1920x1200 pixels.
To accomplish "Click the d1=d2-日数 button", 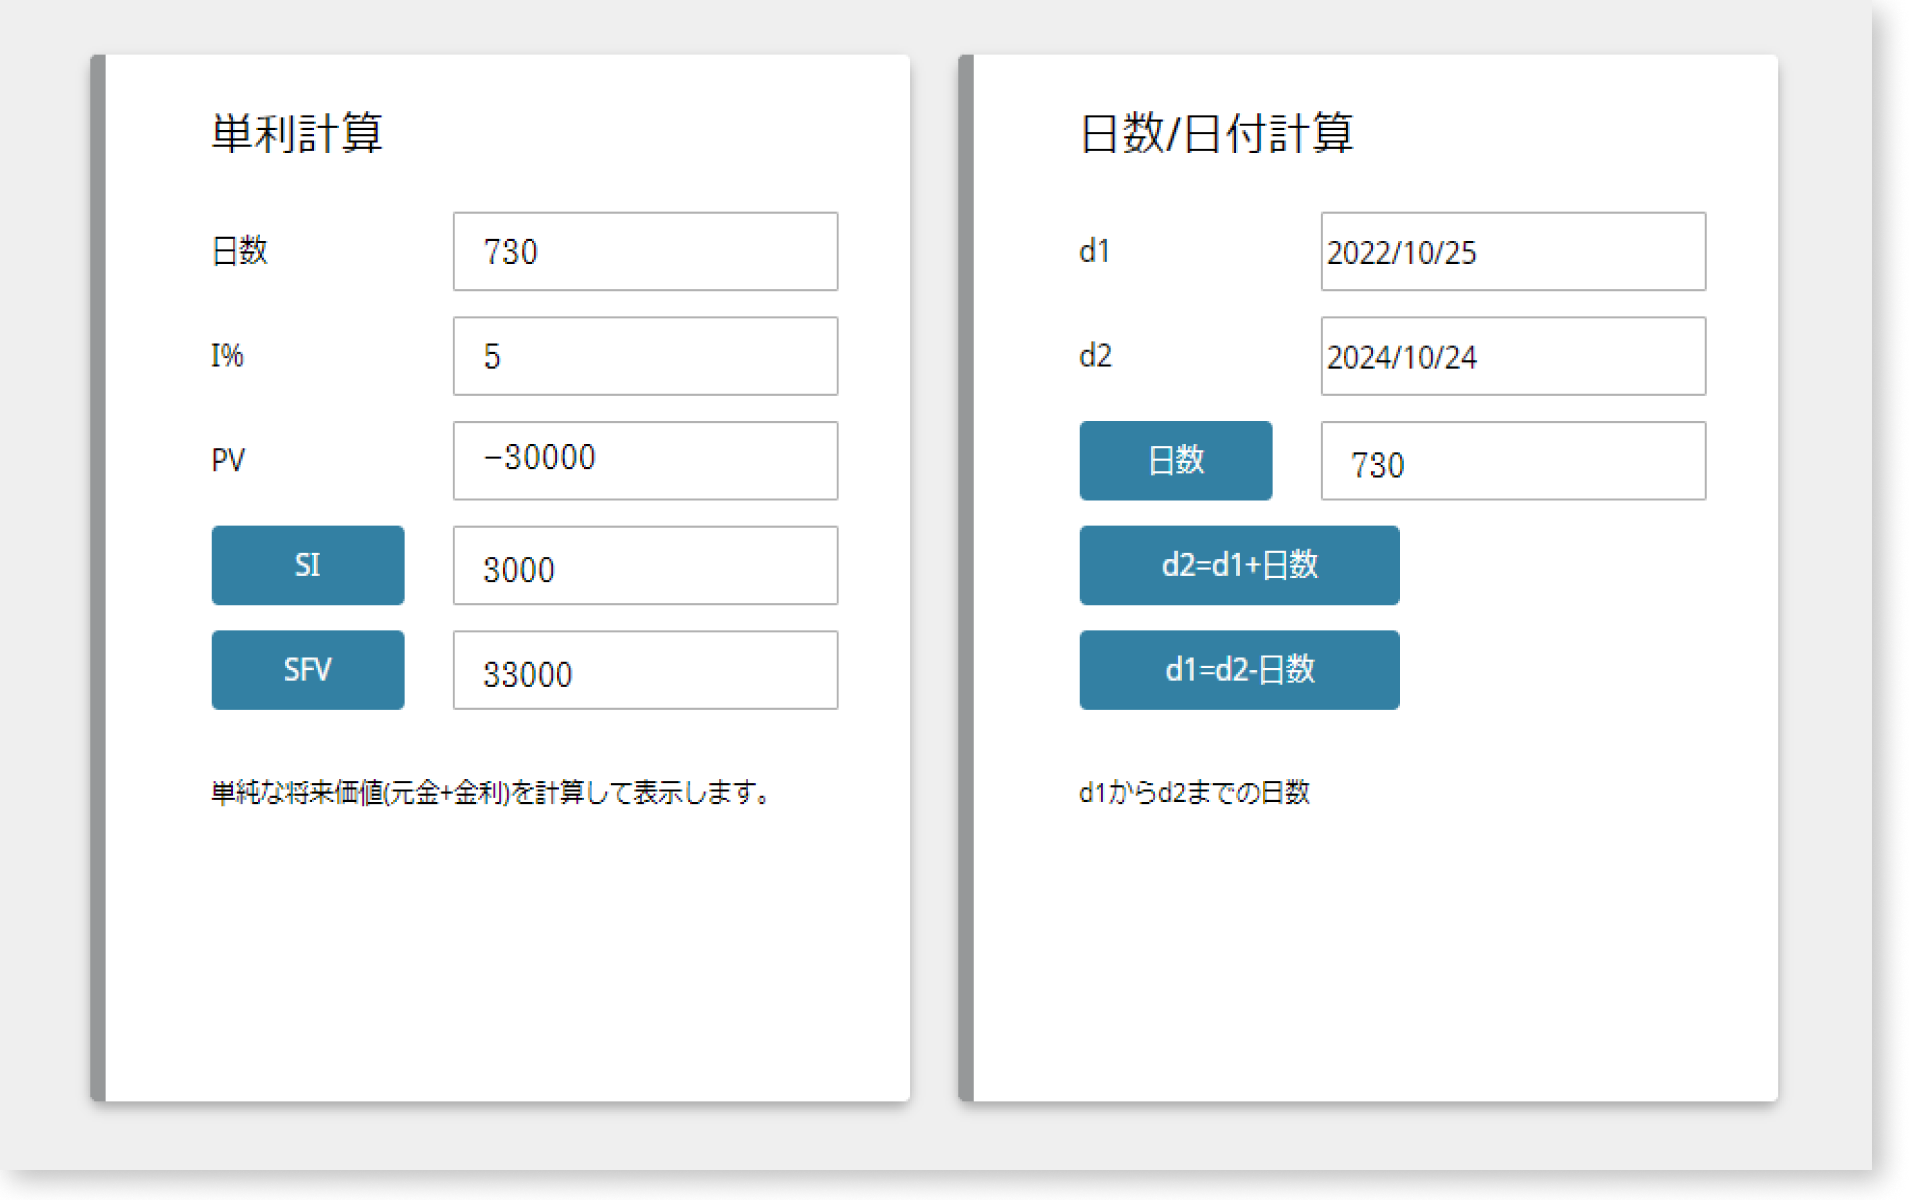I will (x=1239, y=670).
